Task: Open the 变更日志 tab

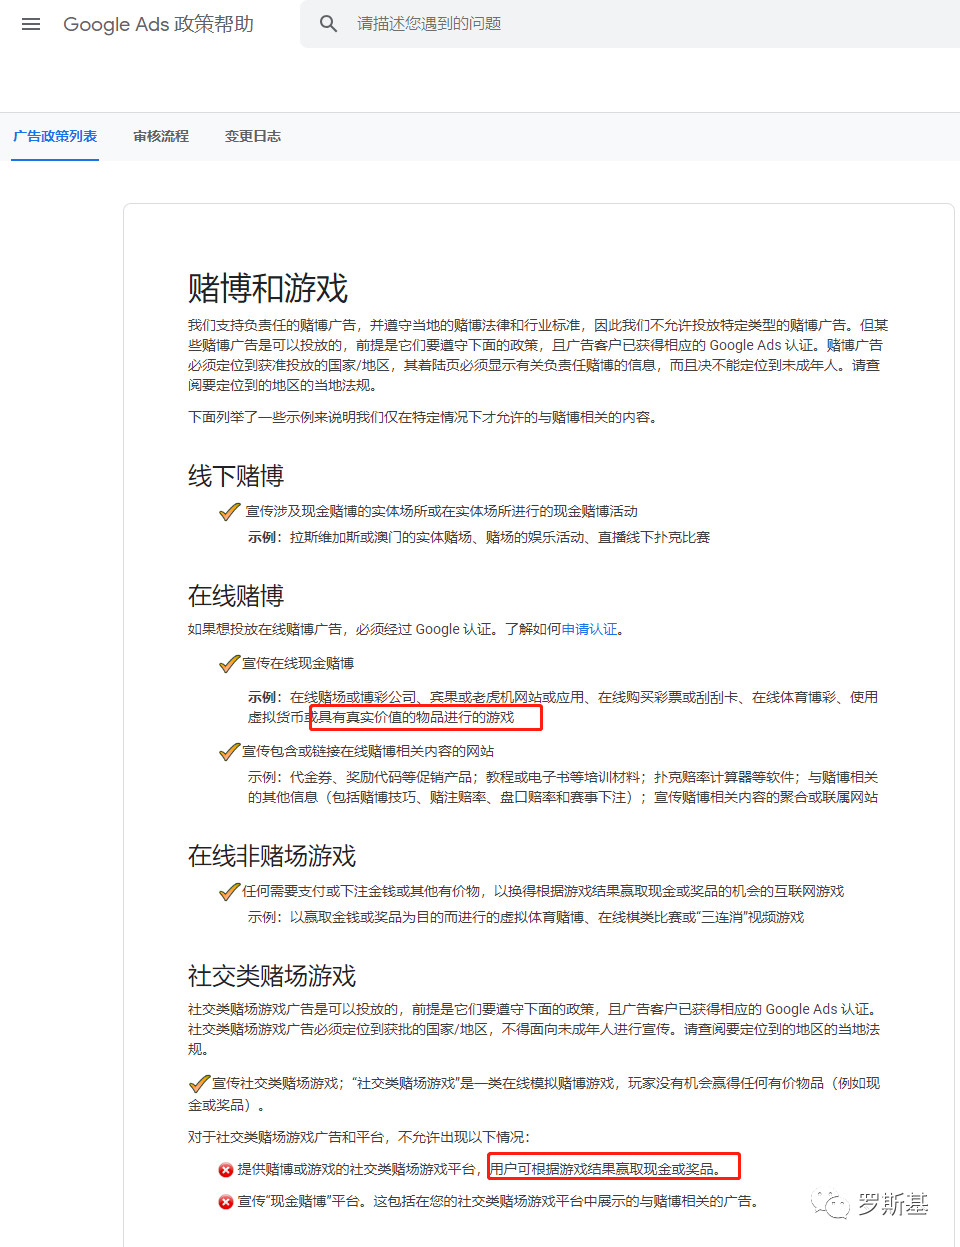Action: coord(253,136)
